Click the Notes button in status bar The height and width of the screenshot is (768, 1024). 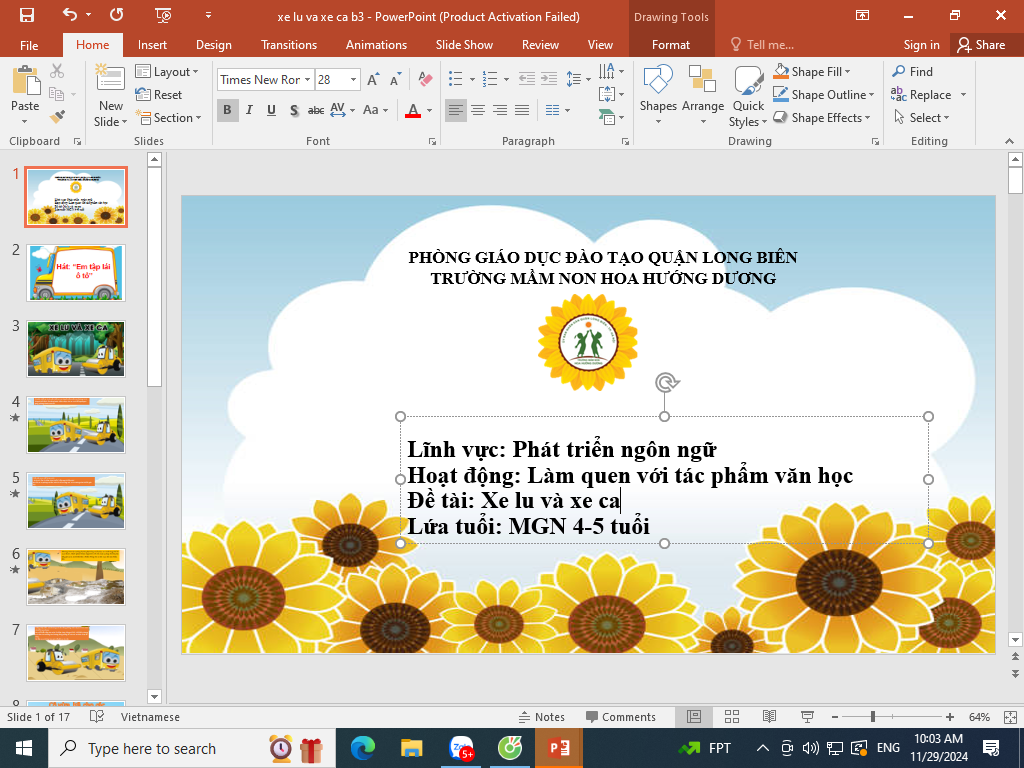541,717
